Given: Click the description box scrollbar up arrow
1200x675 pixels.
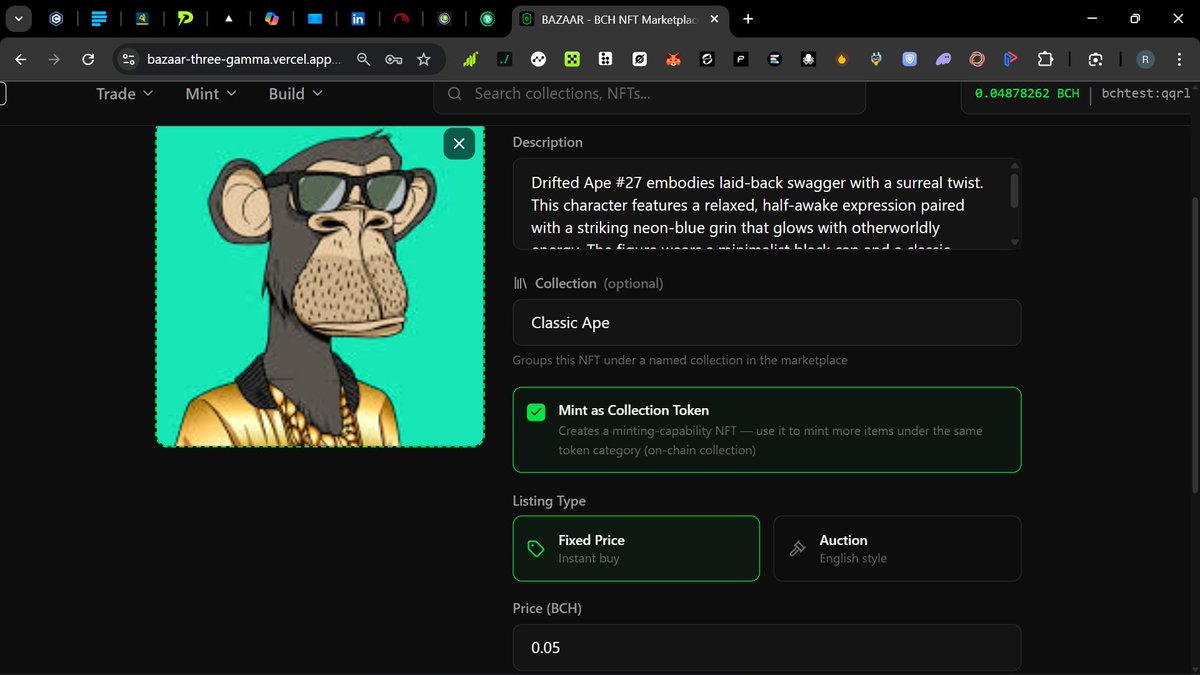Looking at the screenshot, I should [1015, 167].
